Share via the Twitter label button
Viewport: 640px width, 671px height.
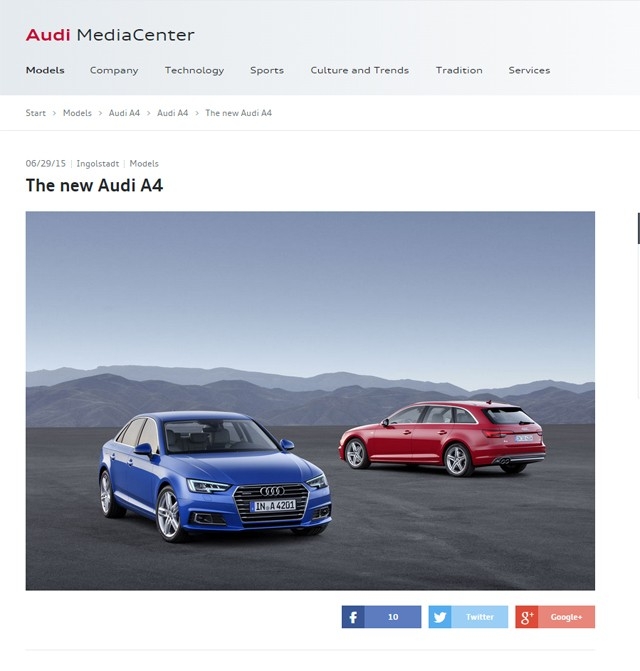point(480,617)
